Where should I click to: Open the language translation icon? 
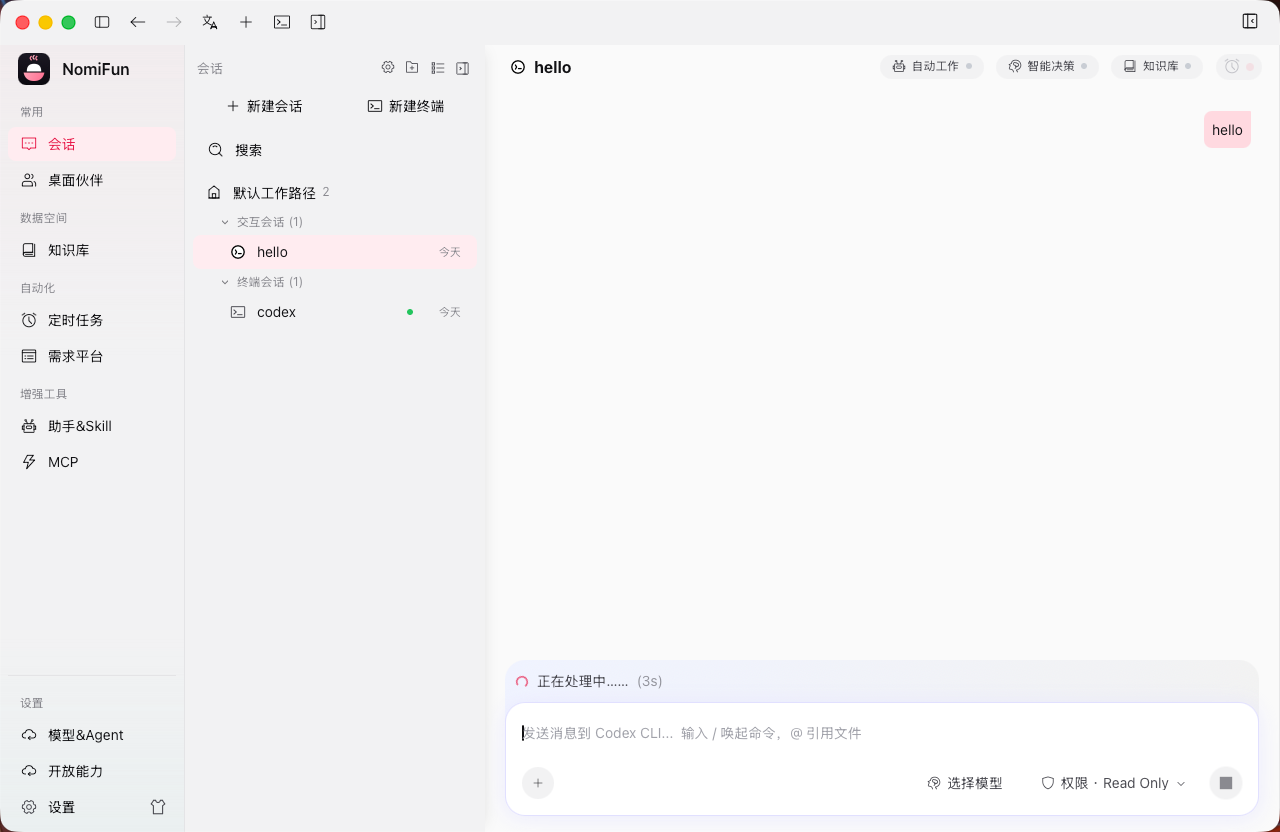[210, 22]
